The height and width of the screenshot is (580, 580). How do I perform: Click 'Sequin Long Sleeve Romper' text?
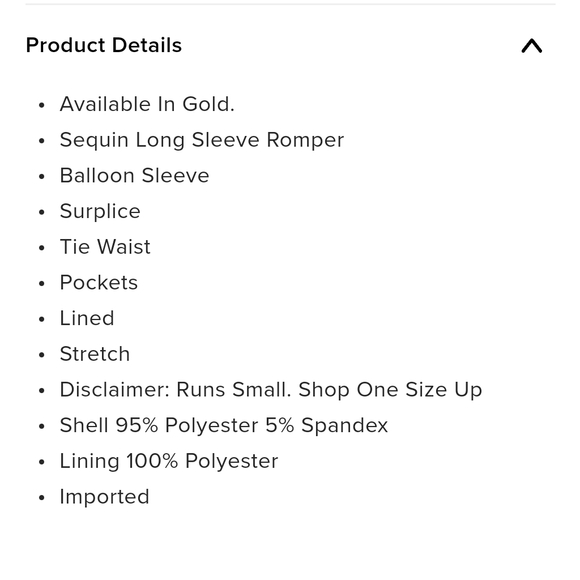[202, 140]
